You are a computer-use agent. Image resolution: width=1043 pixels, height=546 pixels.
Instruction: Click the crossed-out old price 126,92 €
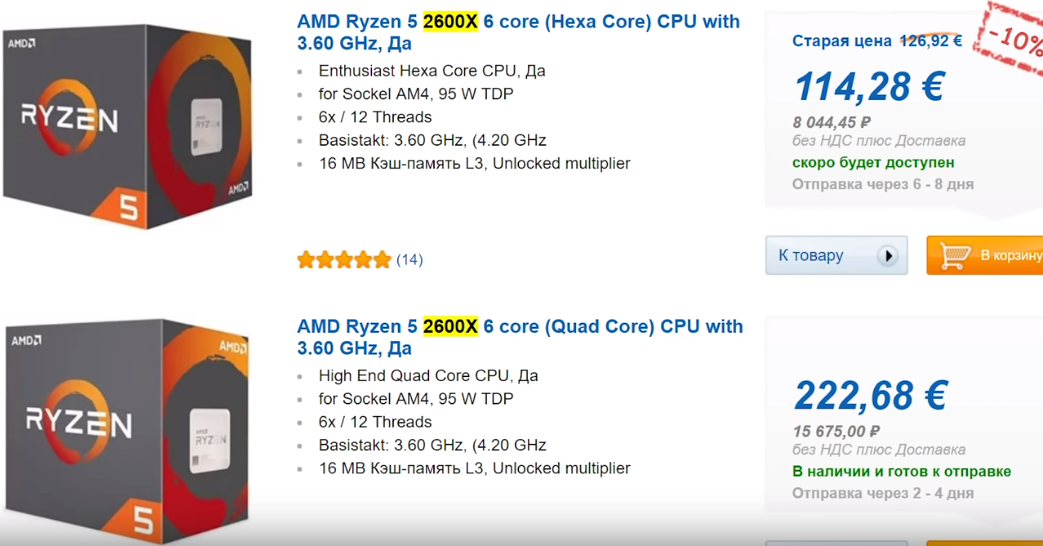[x=931, y=41]
